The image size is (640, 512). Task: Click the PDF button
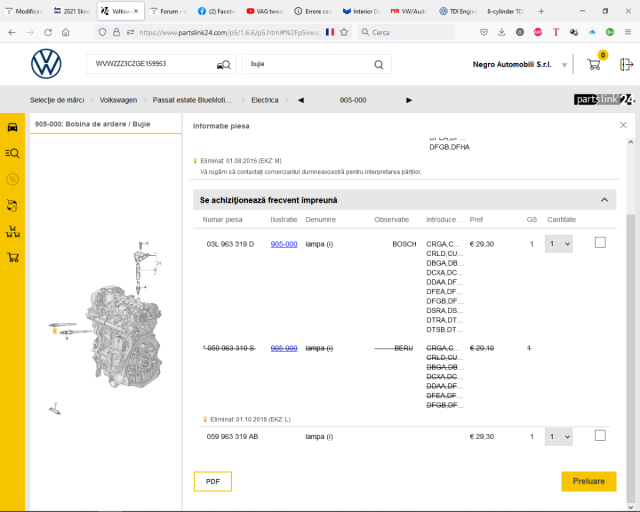point(213,481)
